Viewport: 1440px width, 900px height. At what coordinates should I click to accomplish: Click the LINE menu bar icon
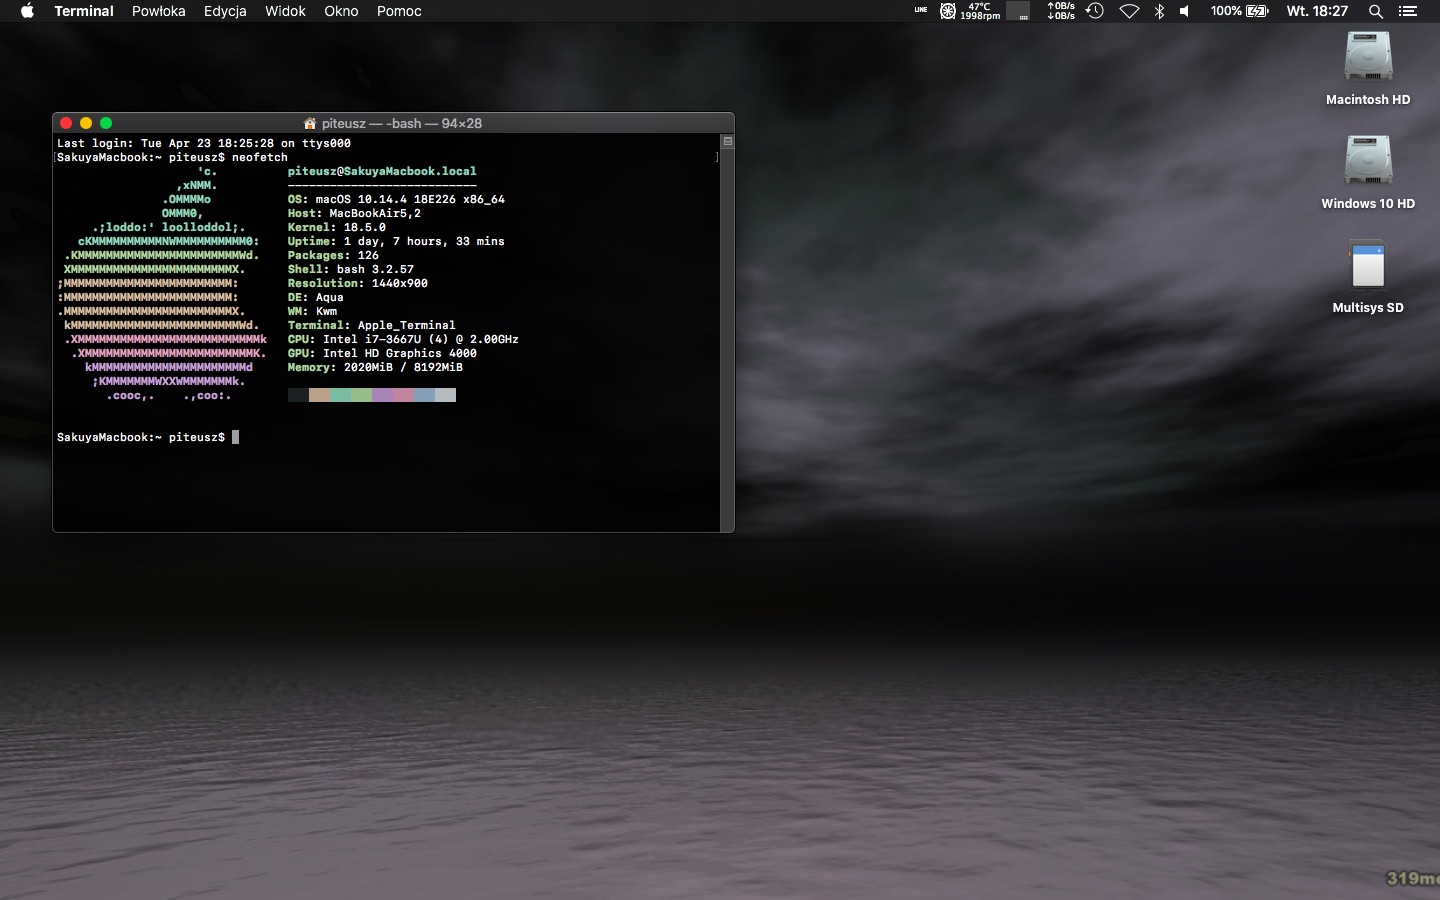tap(921, 11)
